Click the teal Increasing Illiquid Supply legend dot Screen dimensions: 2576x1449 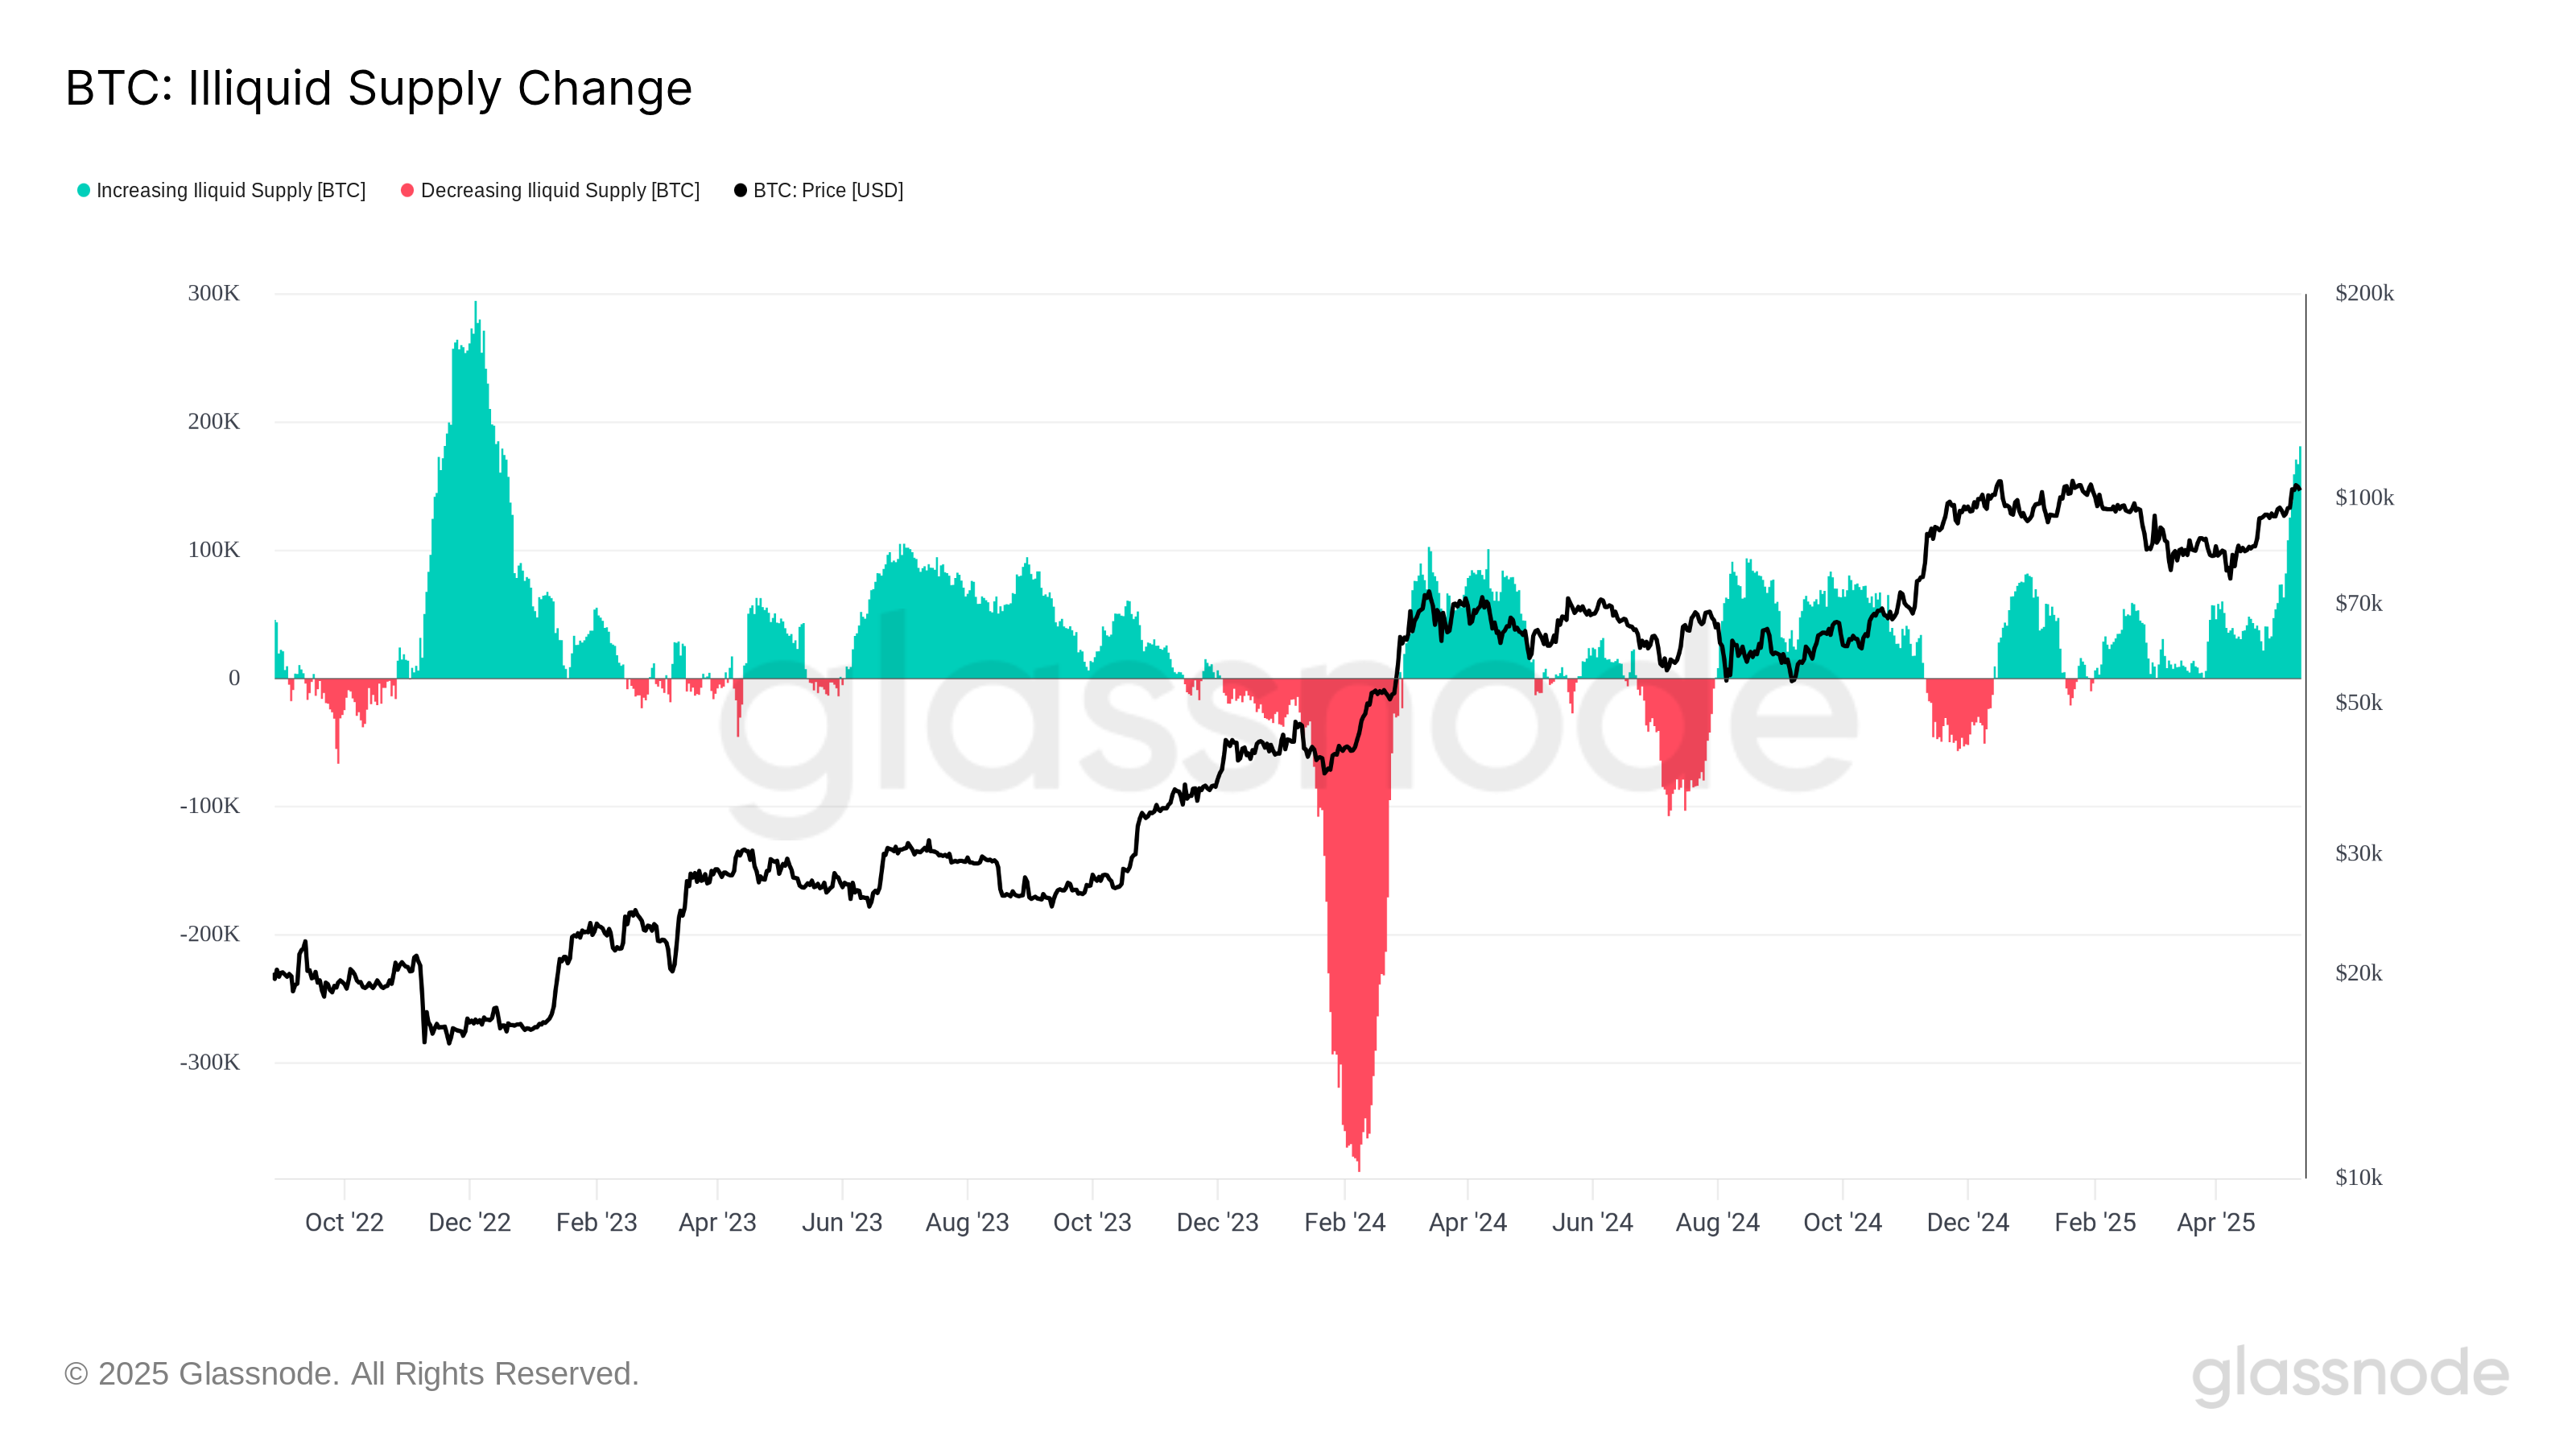[x=84, y=190]
